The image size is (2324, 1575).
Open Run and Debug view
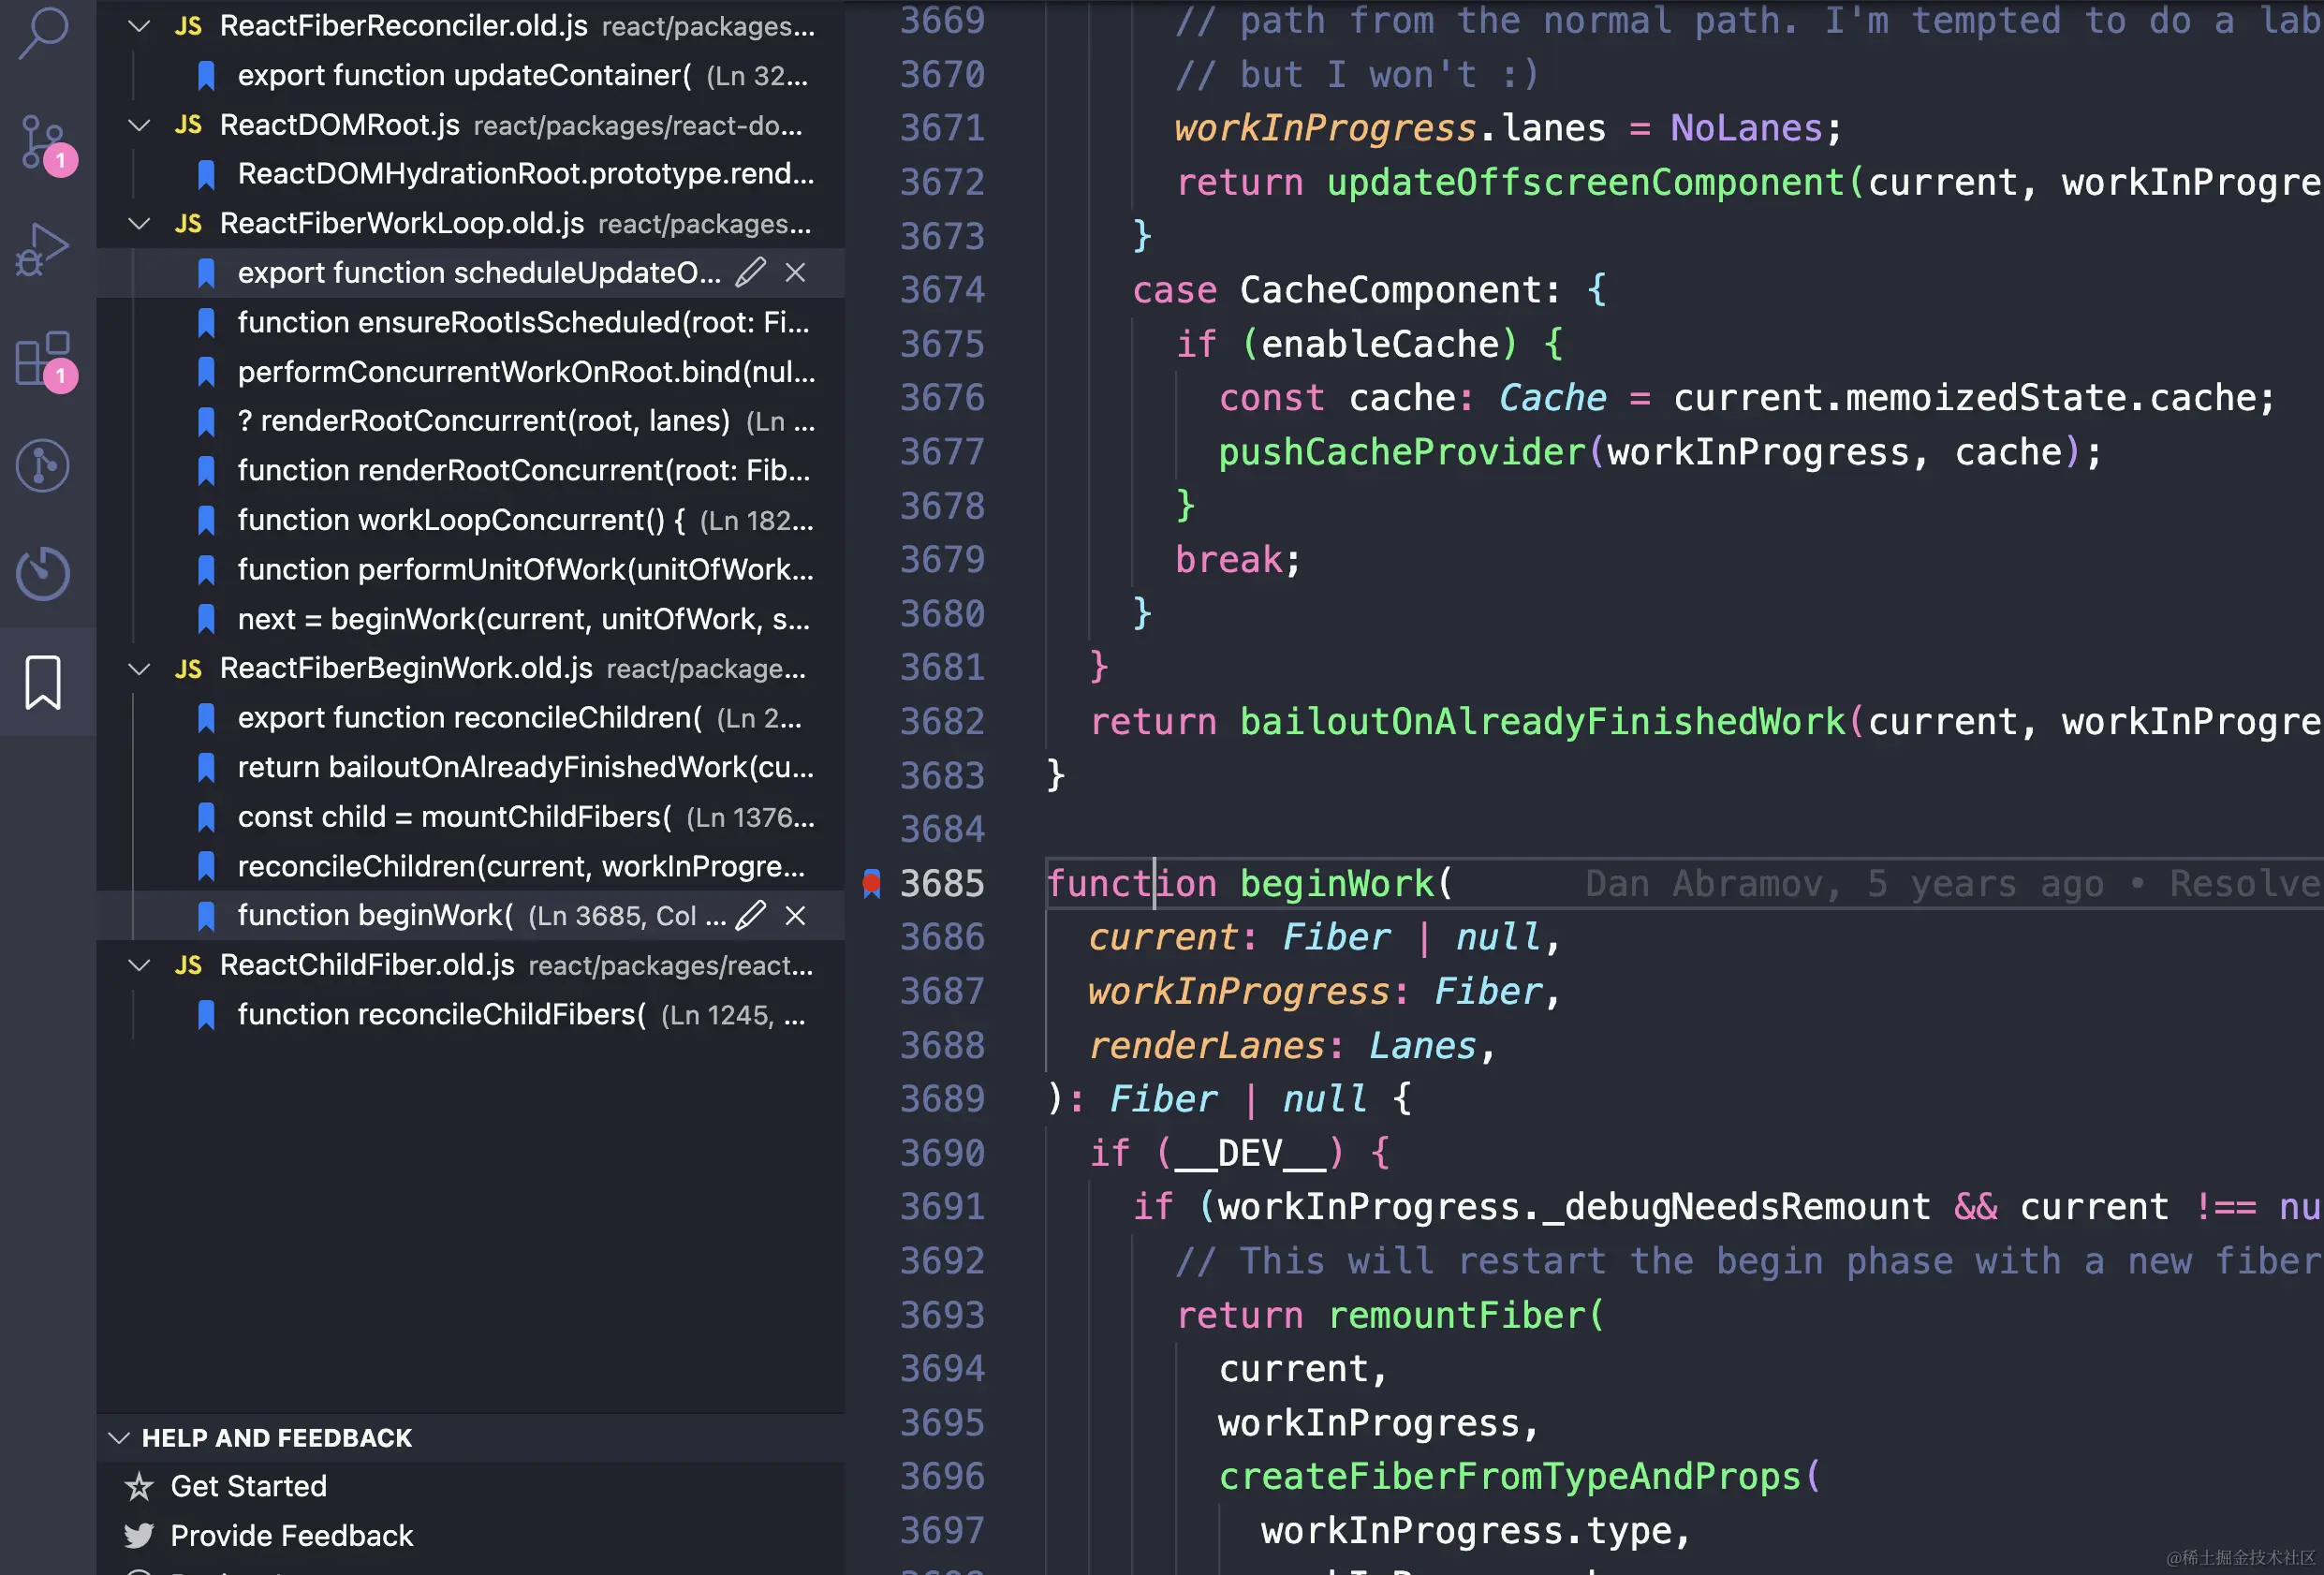point(44,250)
